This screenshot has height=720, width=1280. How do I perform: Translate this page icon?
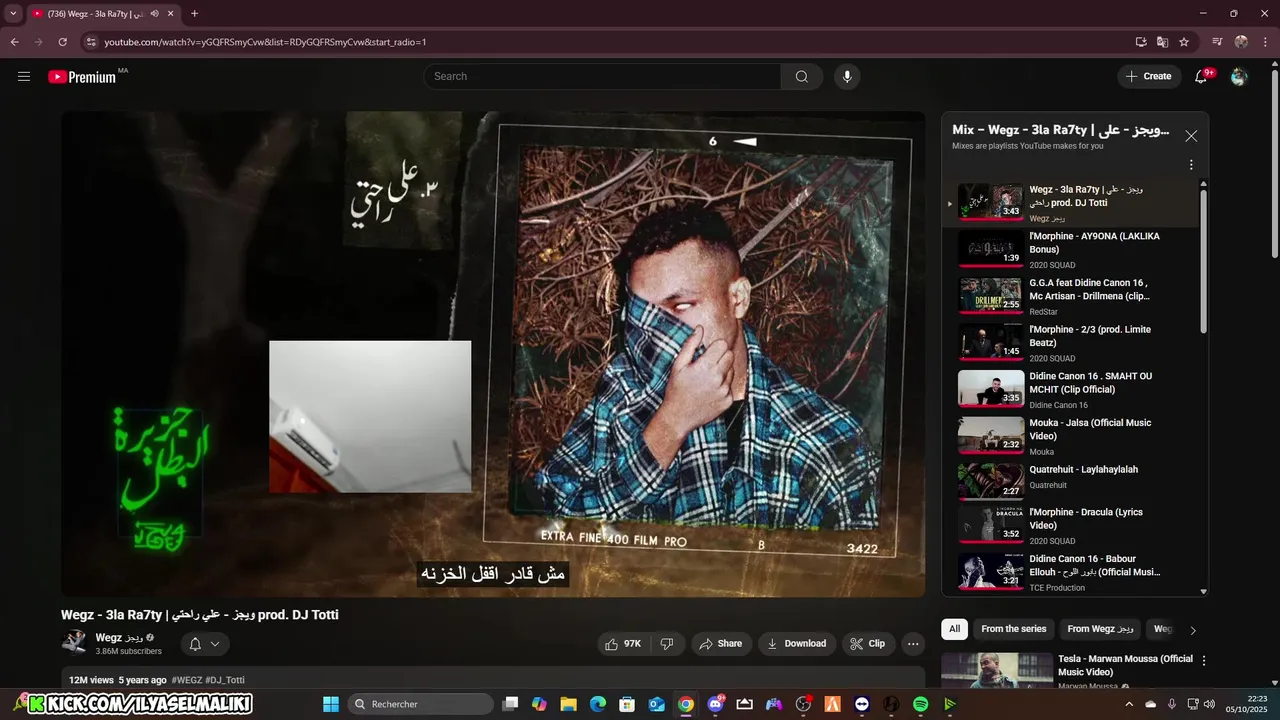pos(1162,42)
